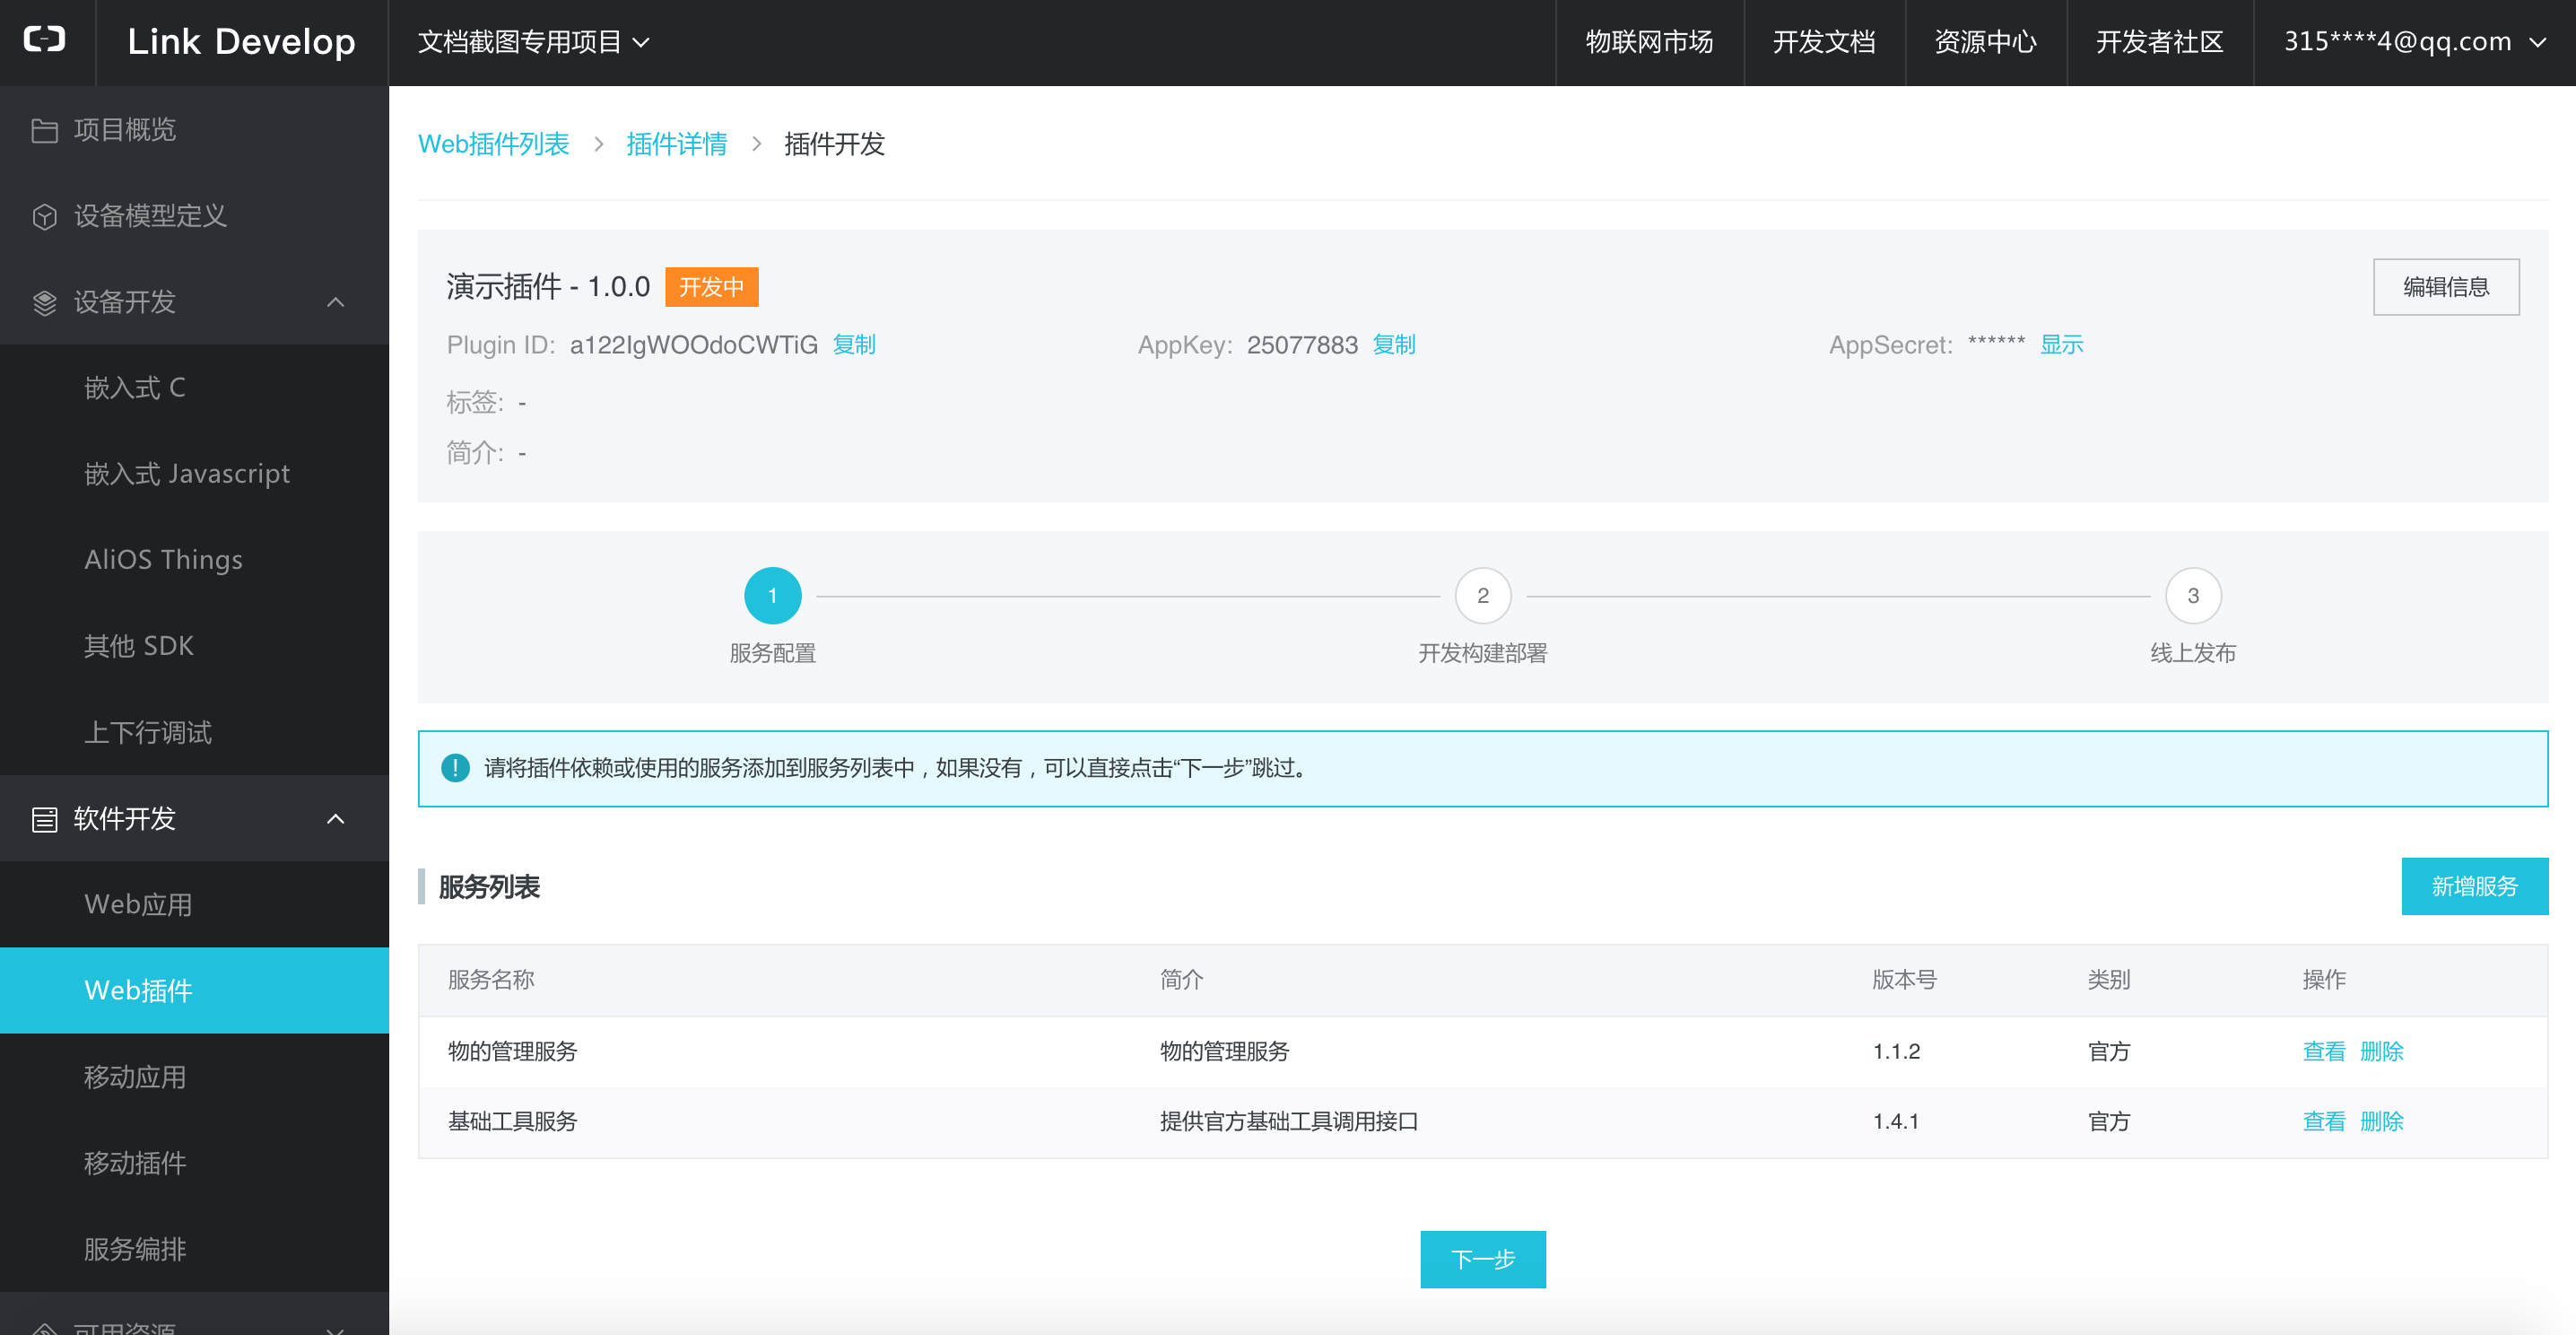
Task: Click the 插件详情 breadcrumb link
Action: [x=677, y=144]
